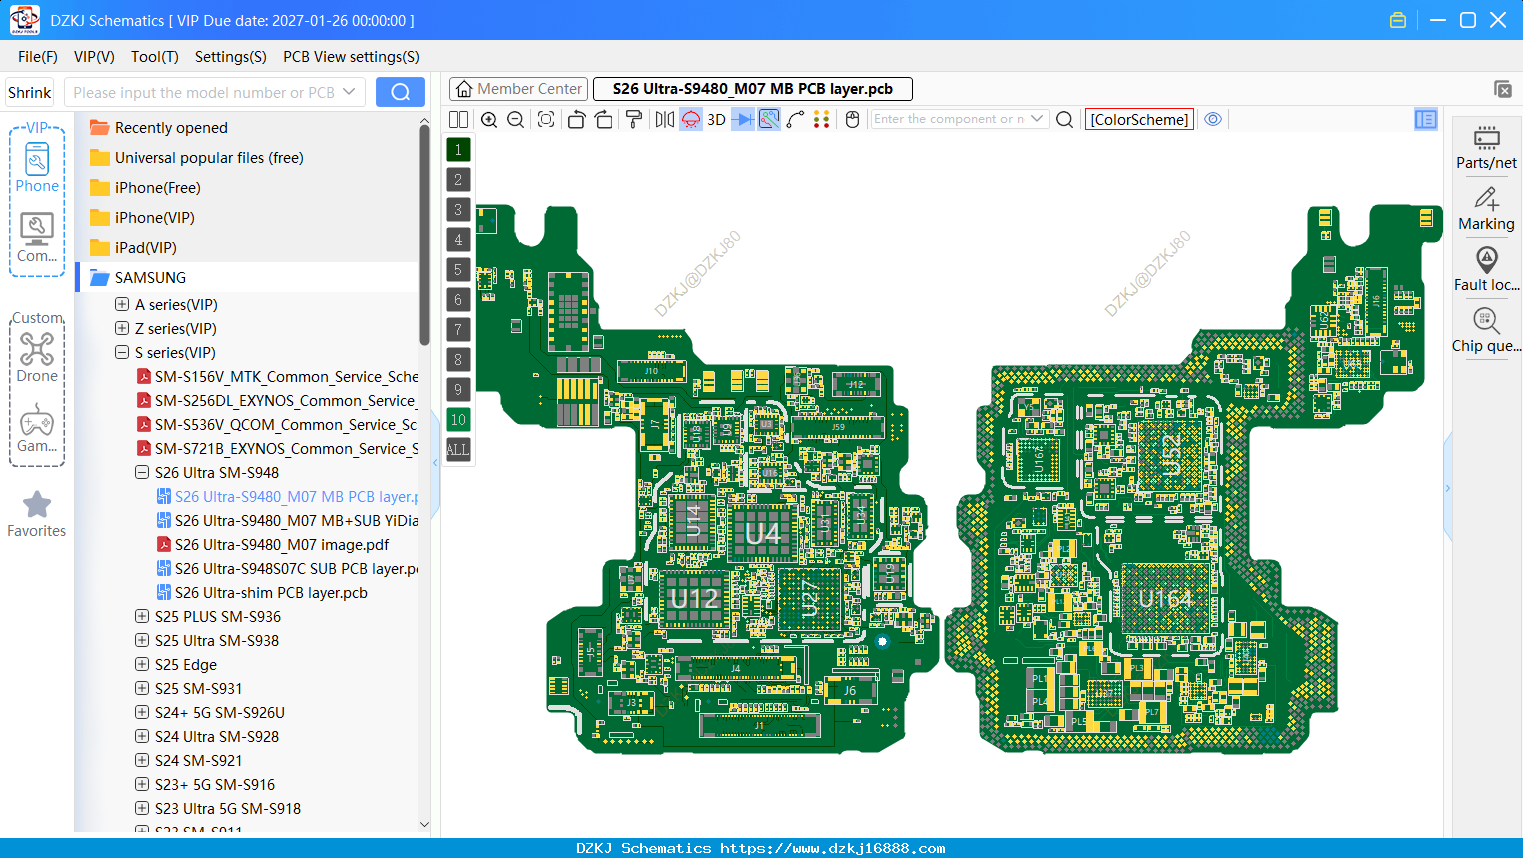Image resolution: width=1523 pixels, height=858 pixels.
Task: Expand the Z series(VIP) node
Action: (x=122, y=328)
